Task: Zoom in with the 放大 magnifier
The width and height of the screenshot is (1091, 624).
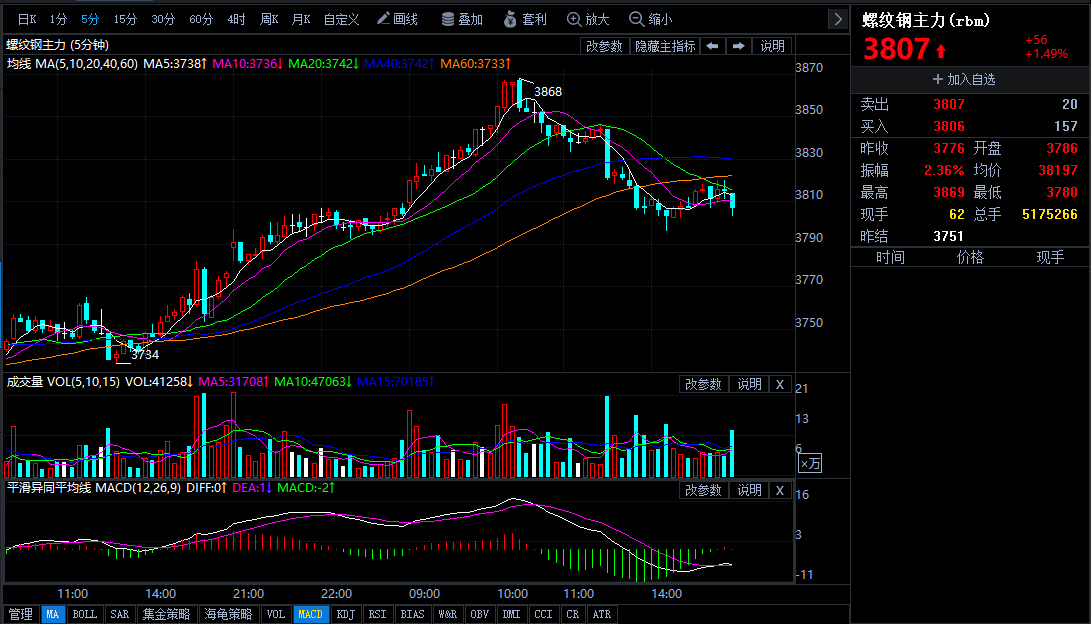Action: pyautogui.click(x=587, y=19)
